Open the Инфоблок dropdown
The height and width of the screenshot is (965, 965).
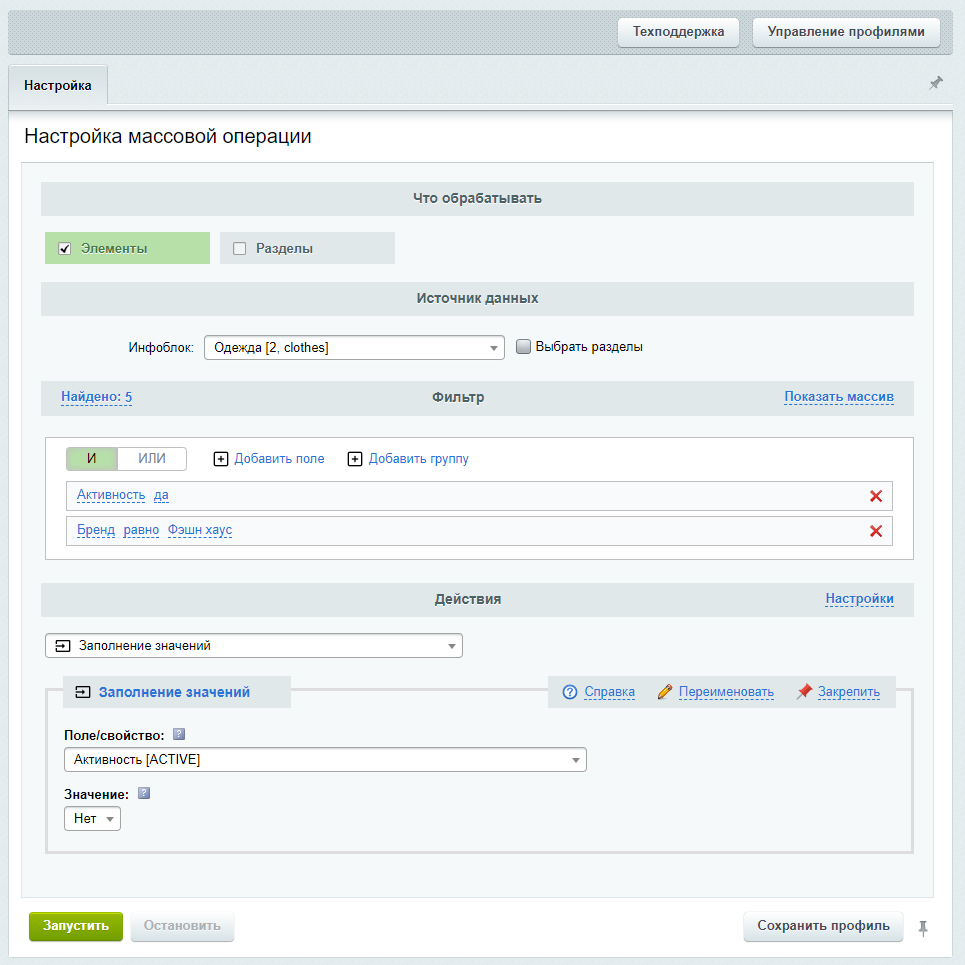click(353, 348)
